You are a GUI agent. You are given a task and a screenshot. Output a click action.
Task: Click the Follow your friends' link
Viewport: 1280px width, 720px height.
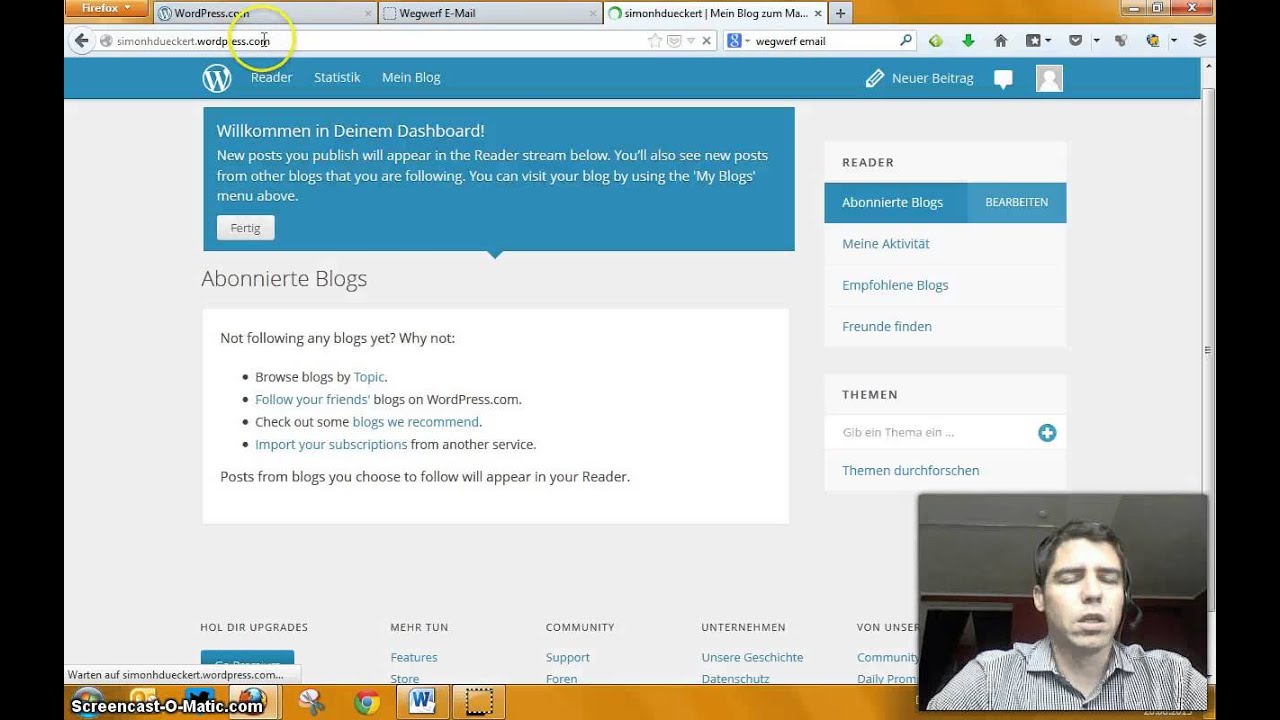pos(312,399)
